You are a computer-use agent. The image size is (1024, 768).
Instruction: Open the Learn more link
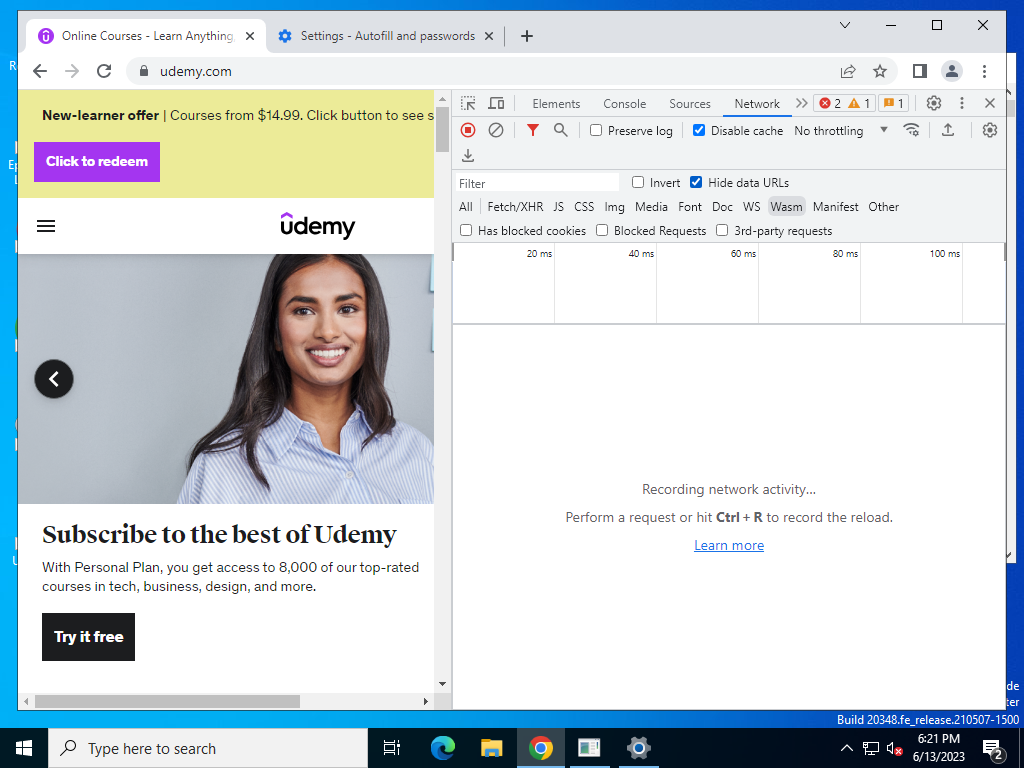coord(729,545)
